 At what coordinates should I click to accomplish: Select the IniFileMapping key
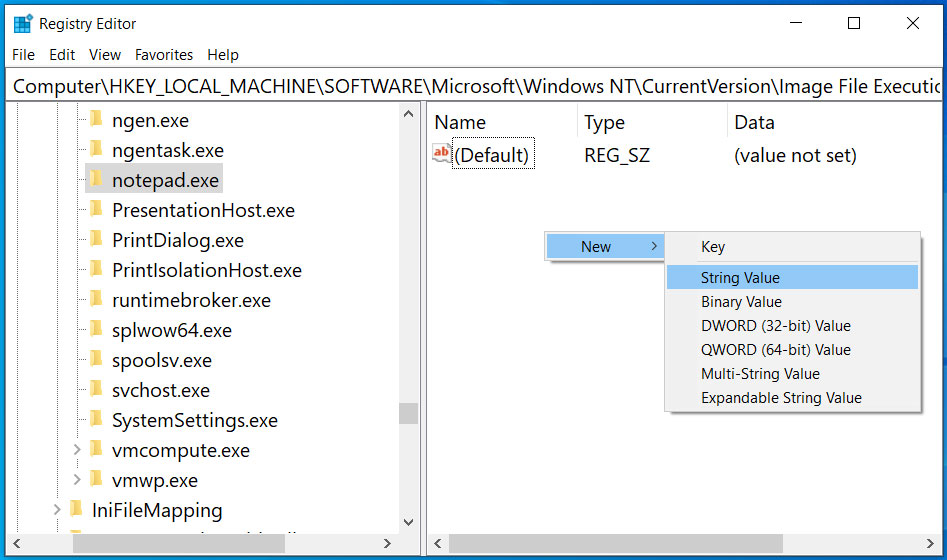coord(157,510)
